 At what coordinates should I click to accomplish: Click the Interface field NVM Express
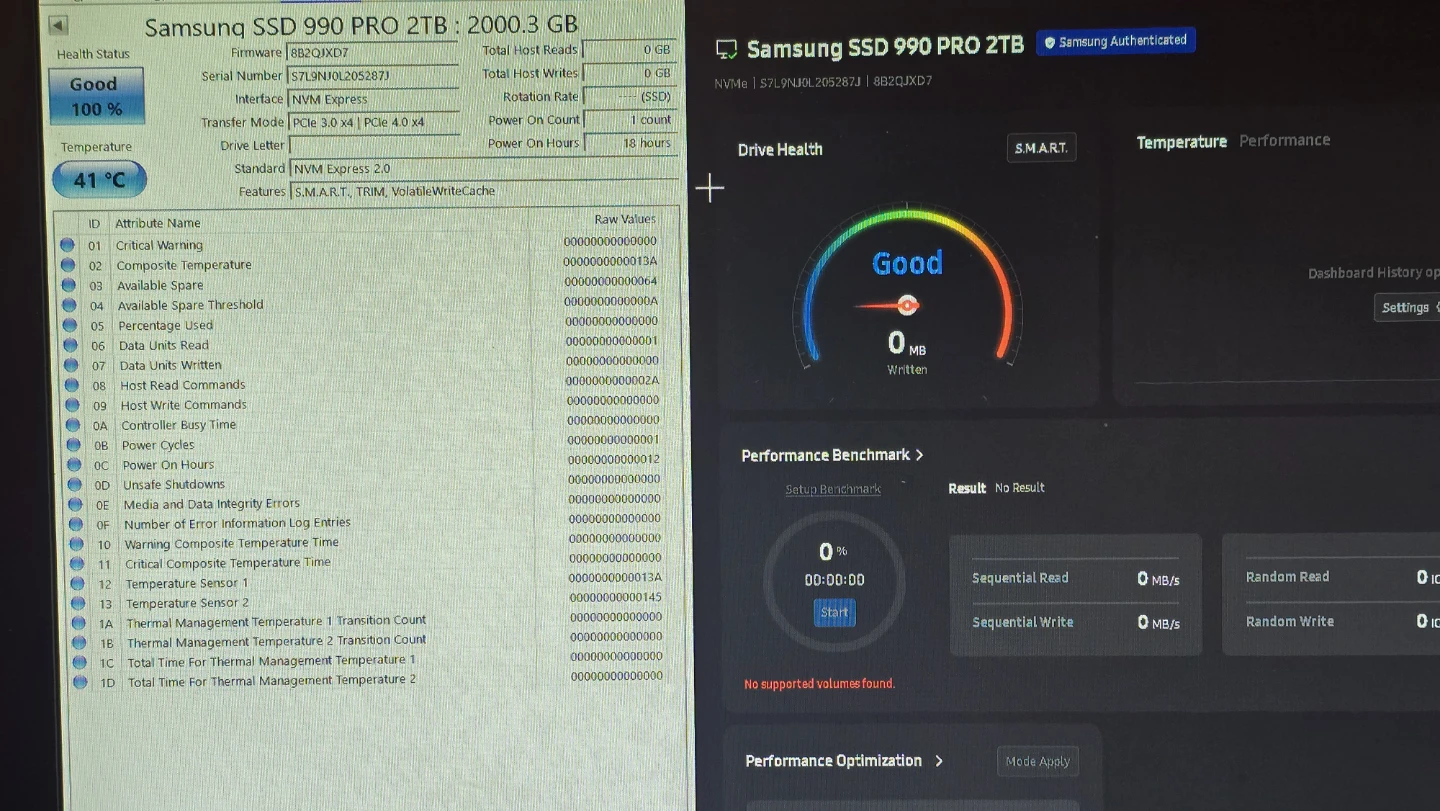(x=374, y=99)
